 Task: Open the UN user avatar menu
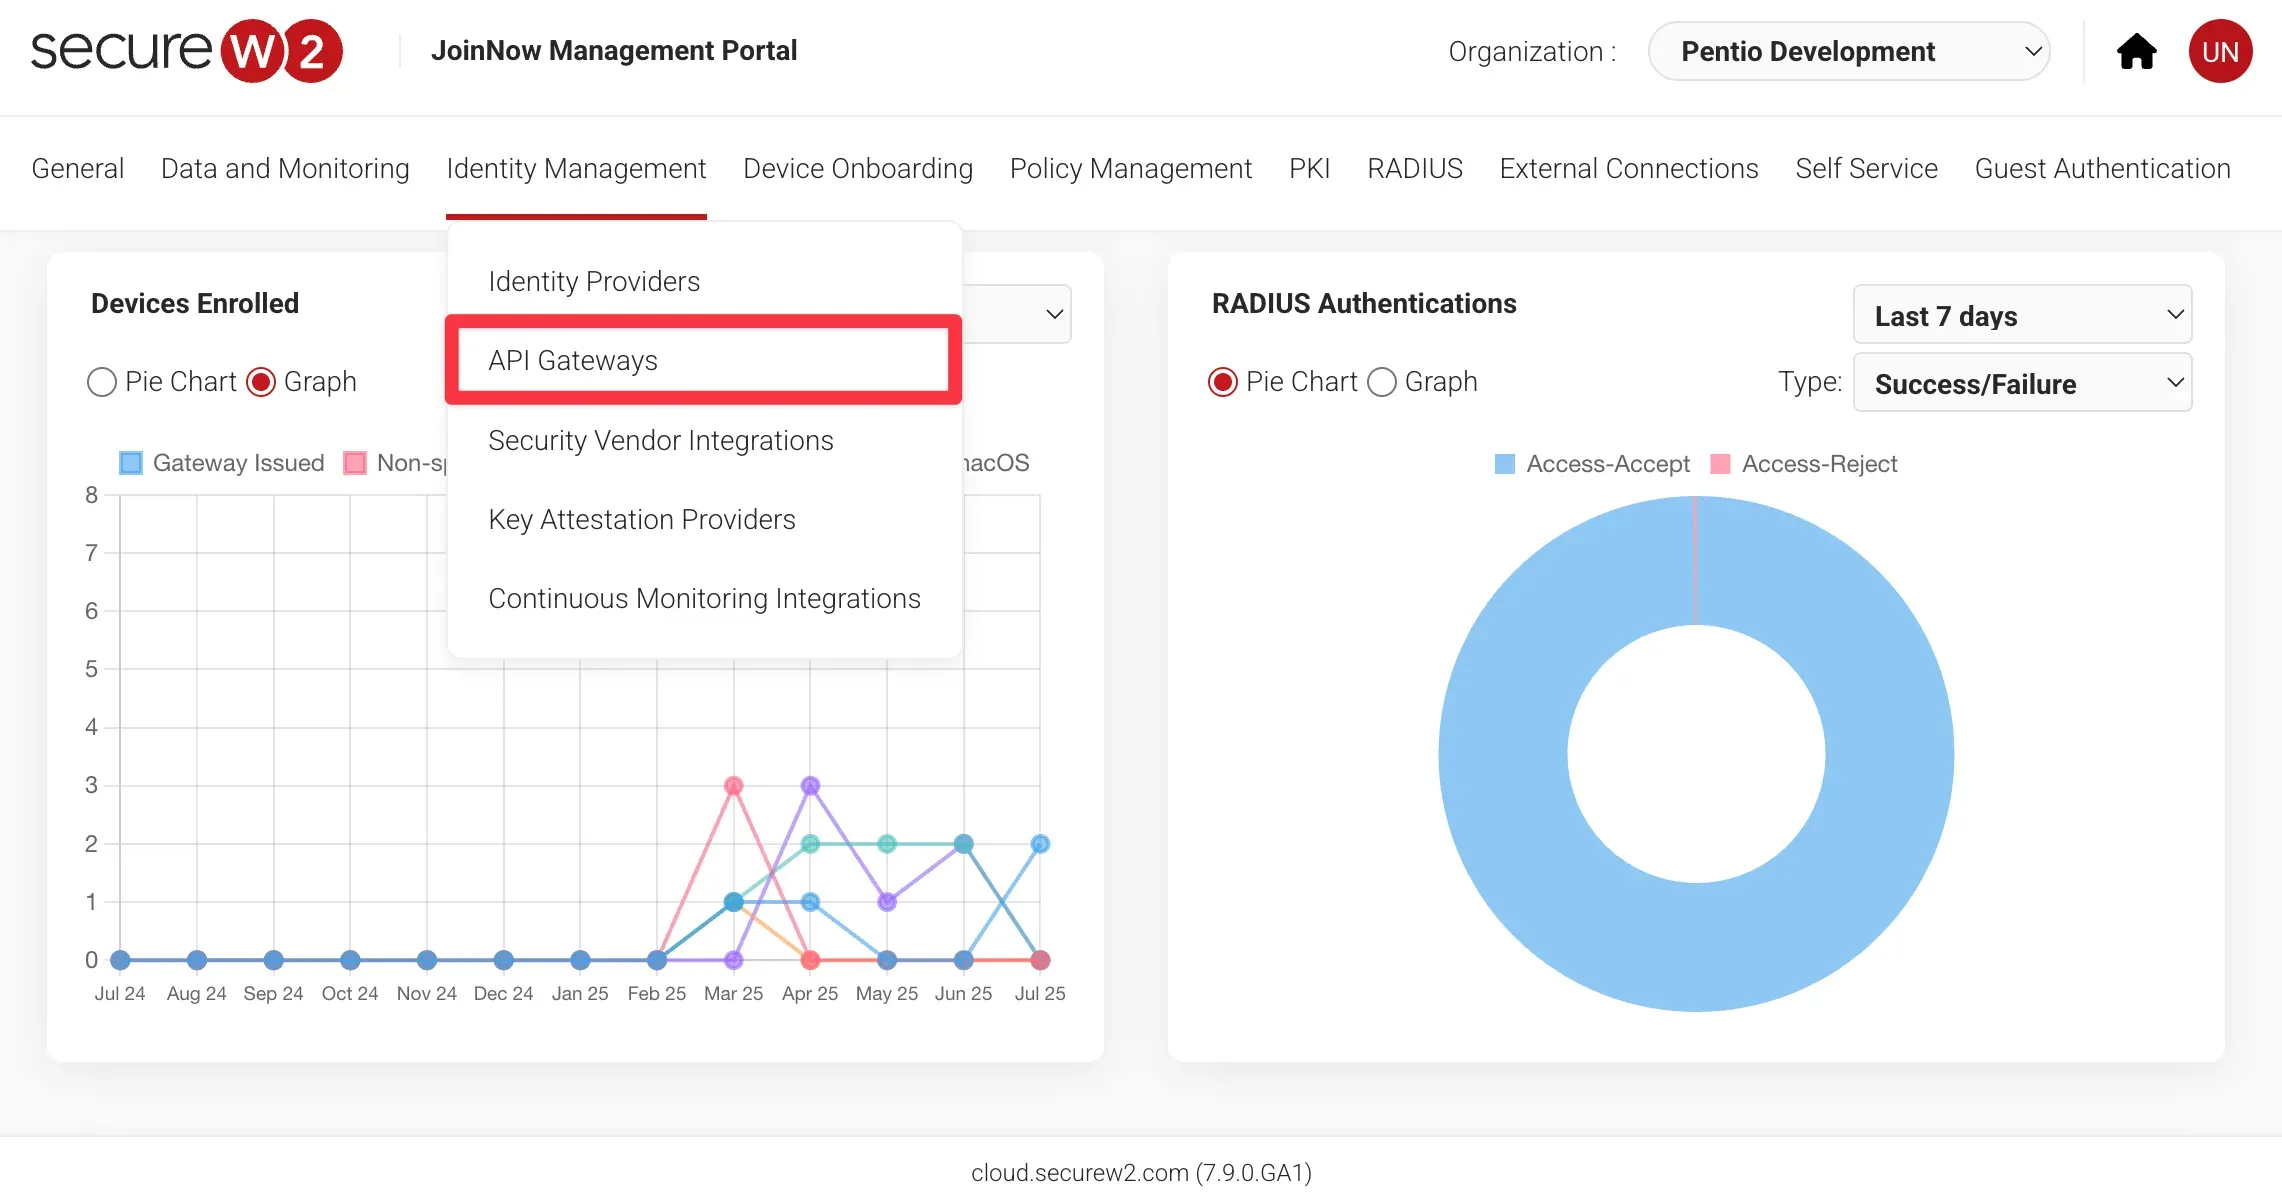[2220, 51]
